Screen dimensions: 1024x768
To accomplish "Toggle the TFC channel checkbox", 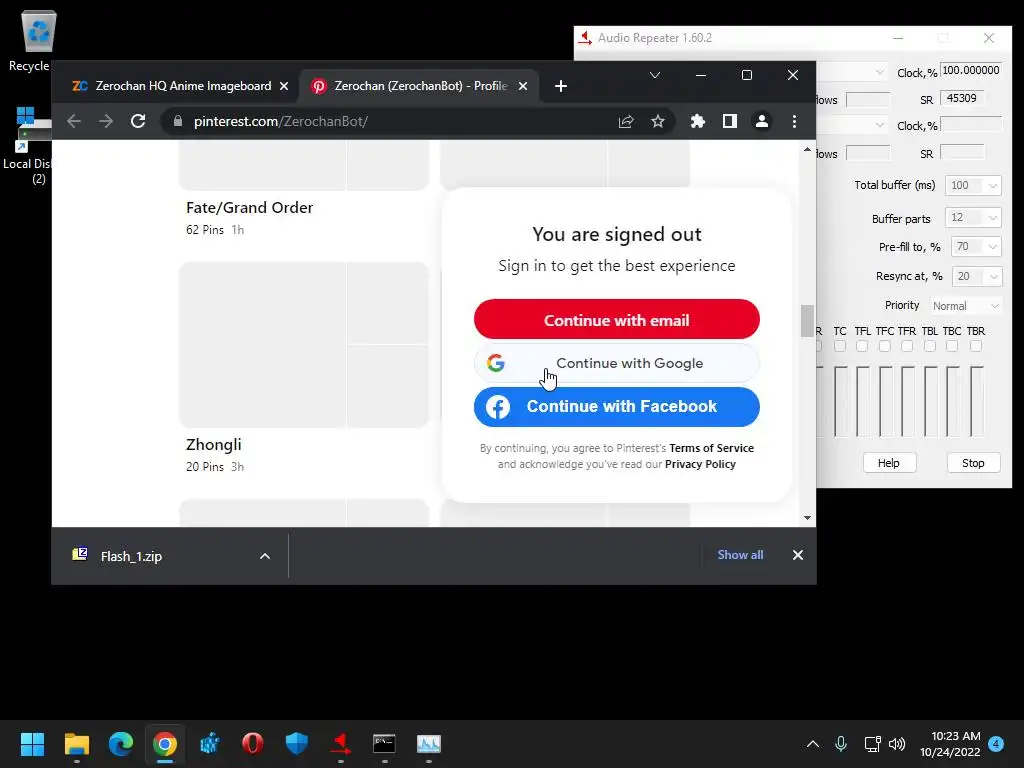I will pos(885,346).
